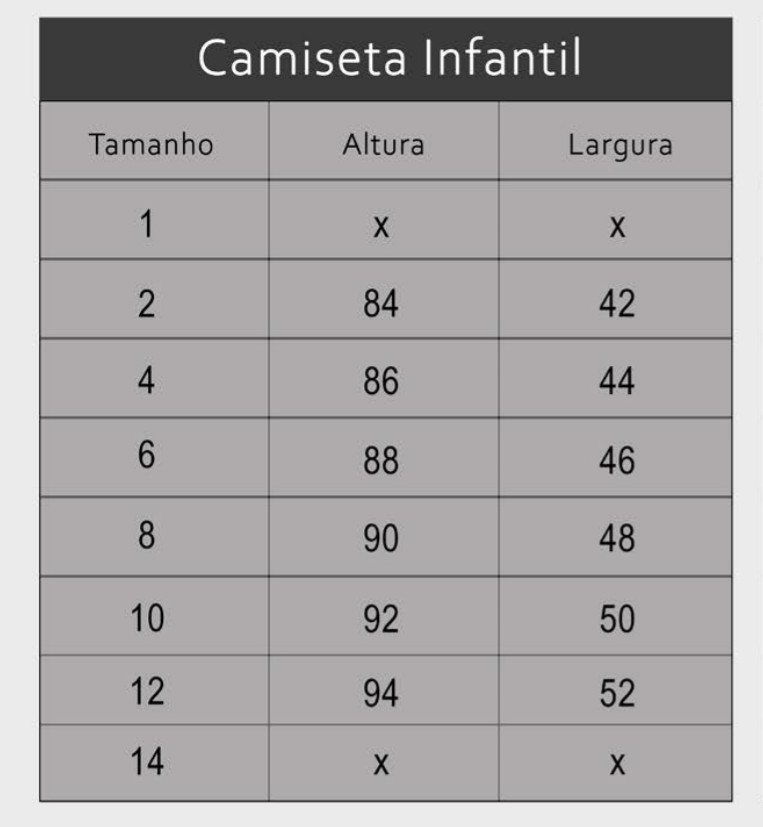The image size is (763, 827).
Task: Click the Camiseta Infantil table title
Action: [x=389, y=58]
